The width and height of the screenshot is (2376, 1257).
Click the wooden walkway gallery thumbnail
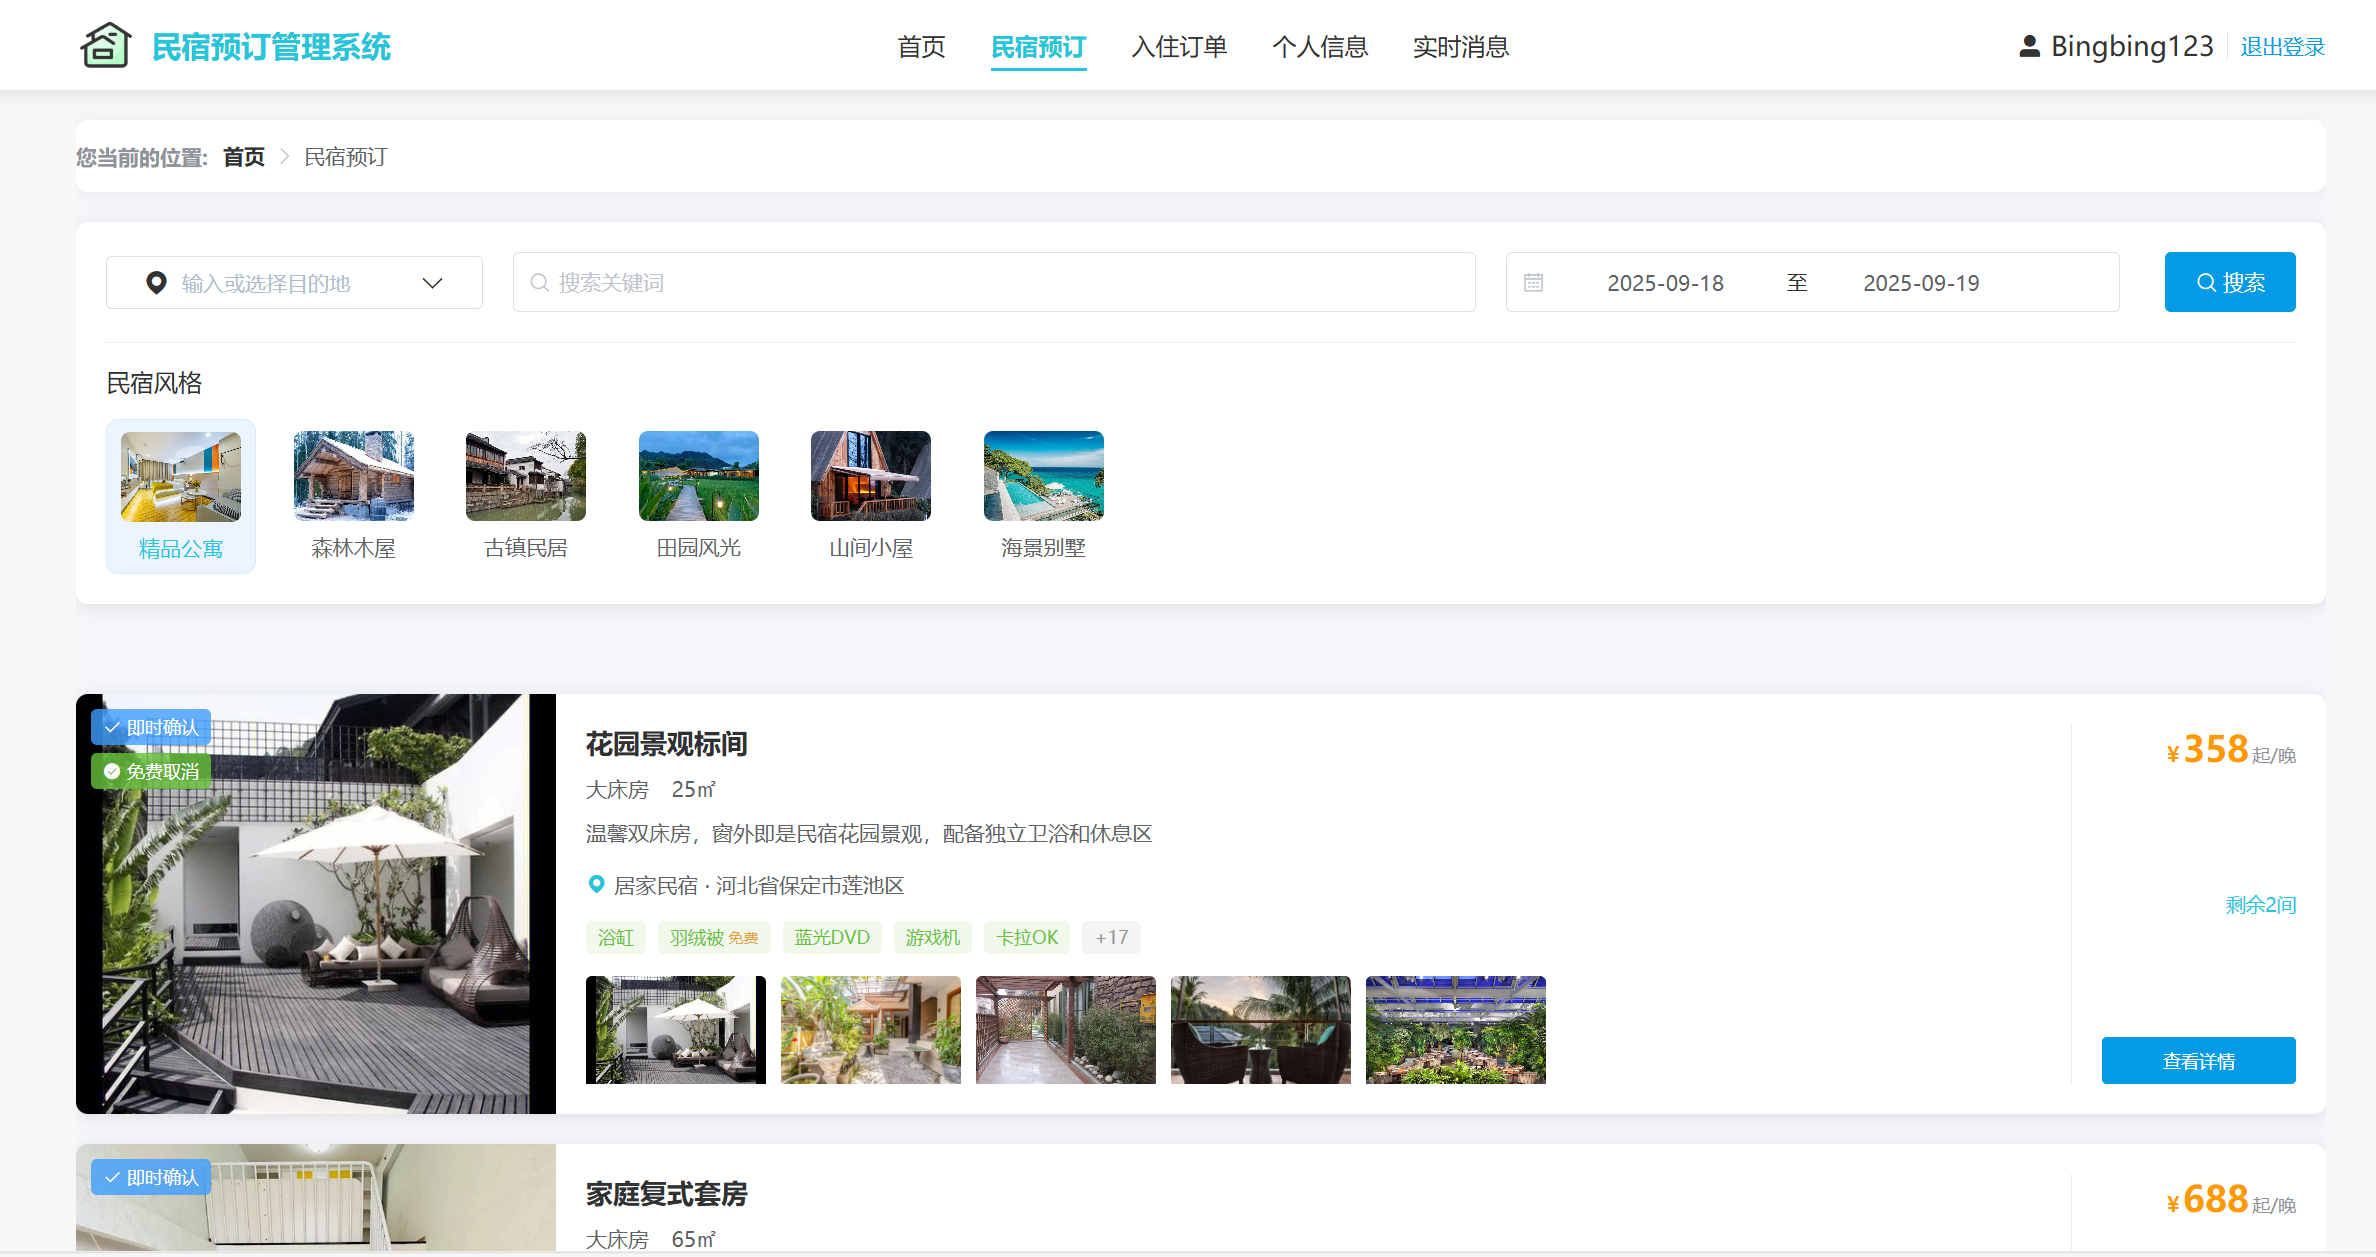1066,1030
